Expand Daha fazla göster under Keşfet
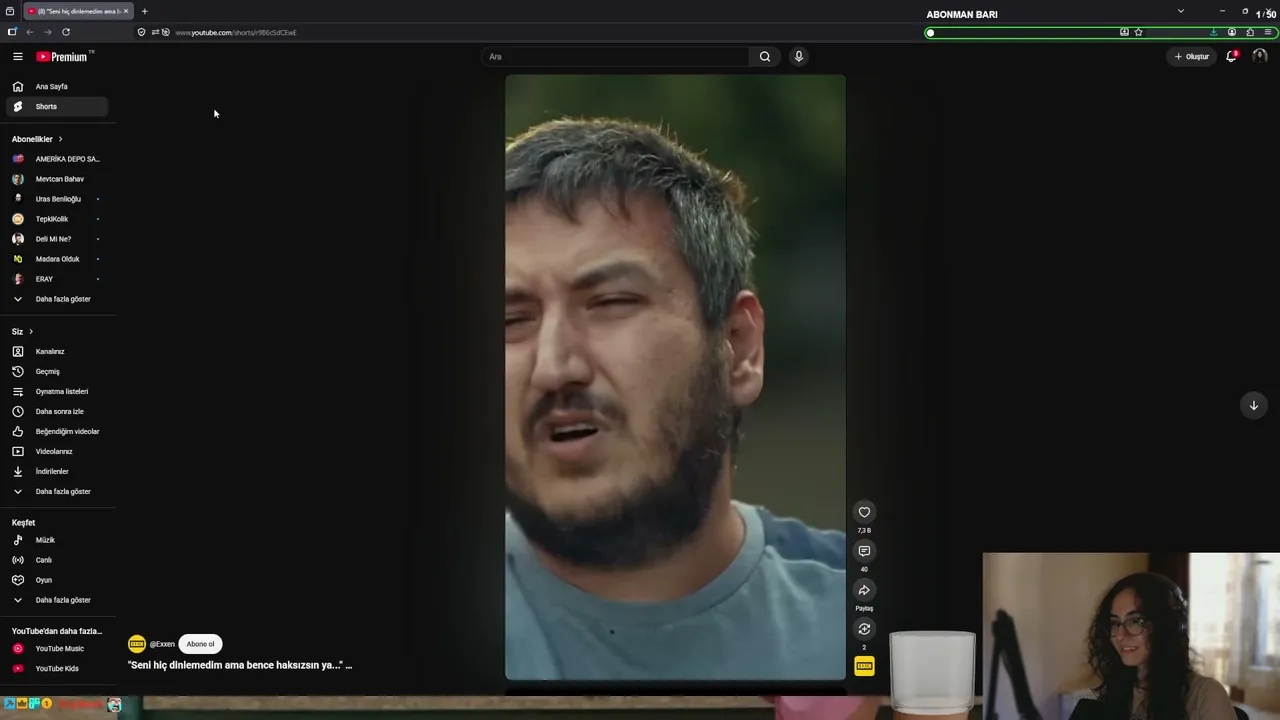This screenshot has width=1280, height=720. (x=56, y=600)
